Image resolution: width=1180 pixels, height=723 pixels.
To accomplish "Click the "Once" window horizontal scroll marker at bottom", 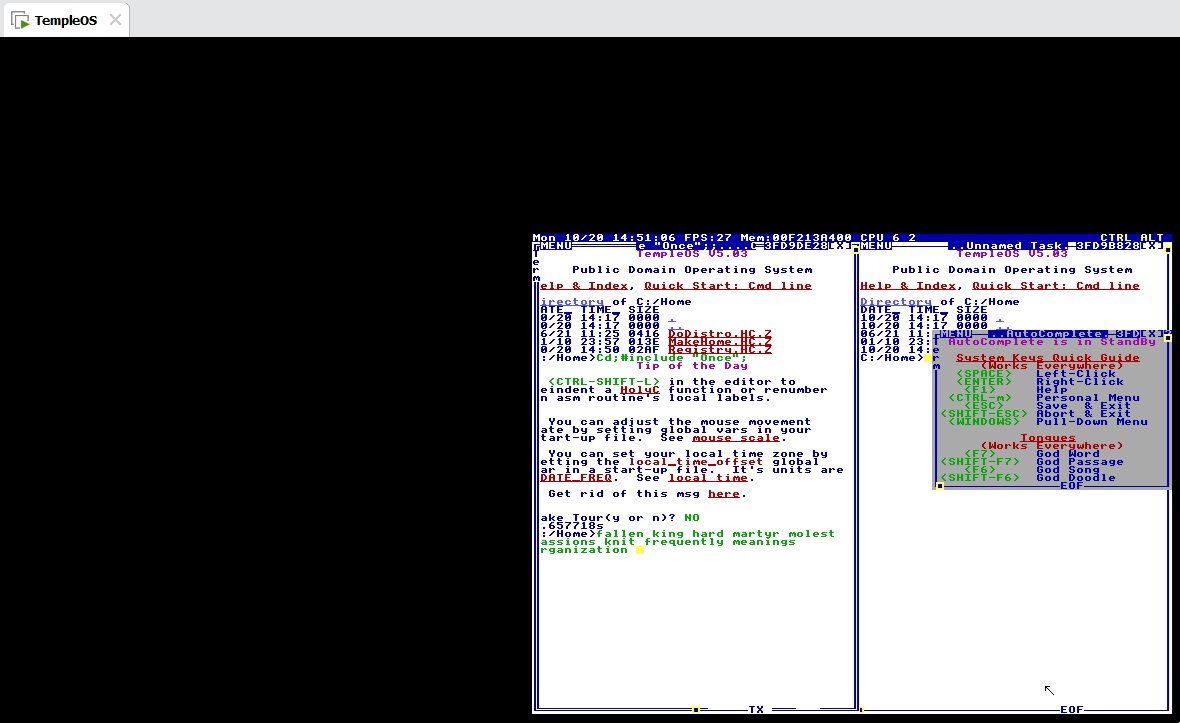I will click(696, 709).
